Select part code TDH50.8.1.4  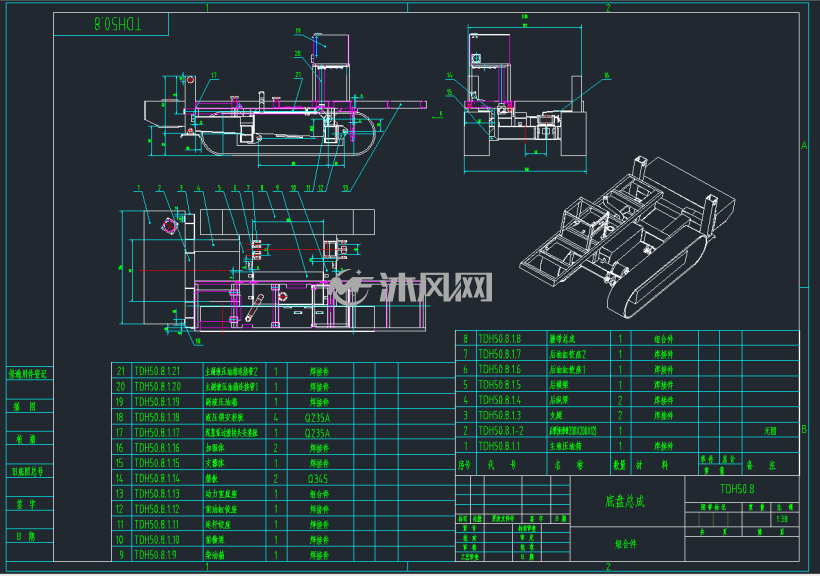click(499, 400)
